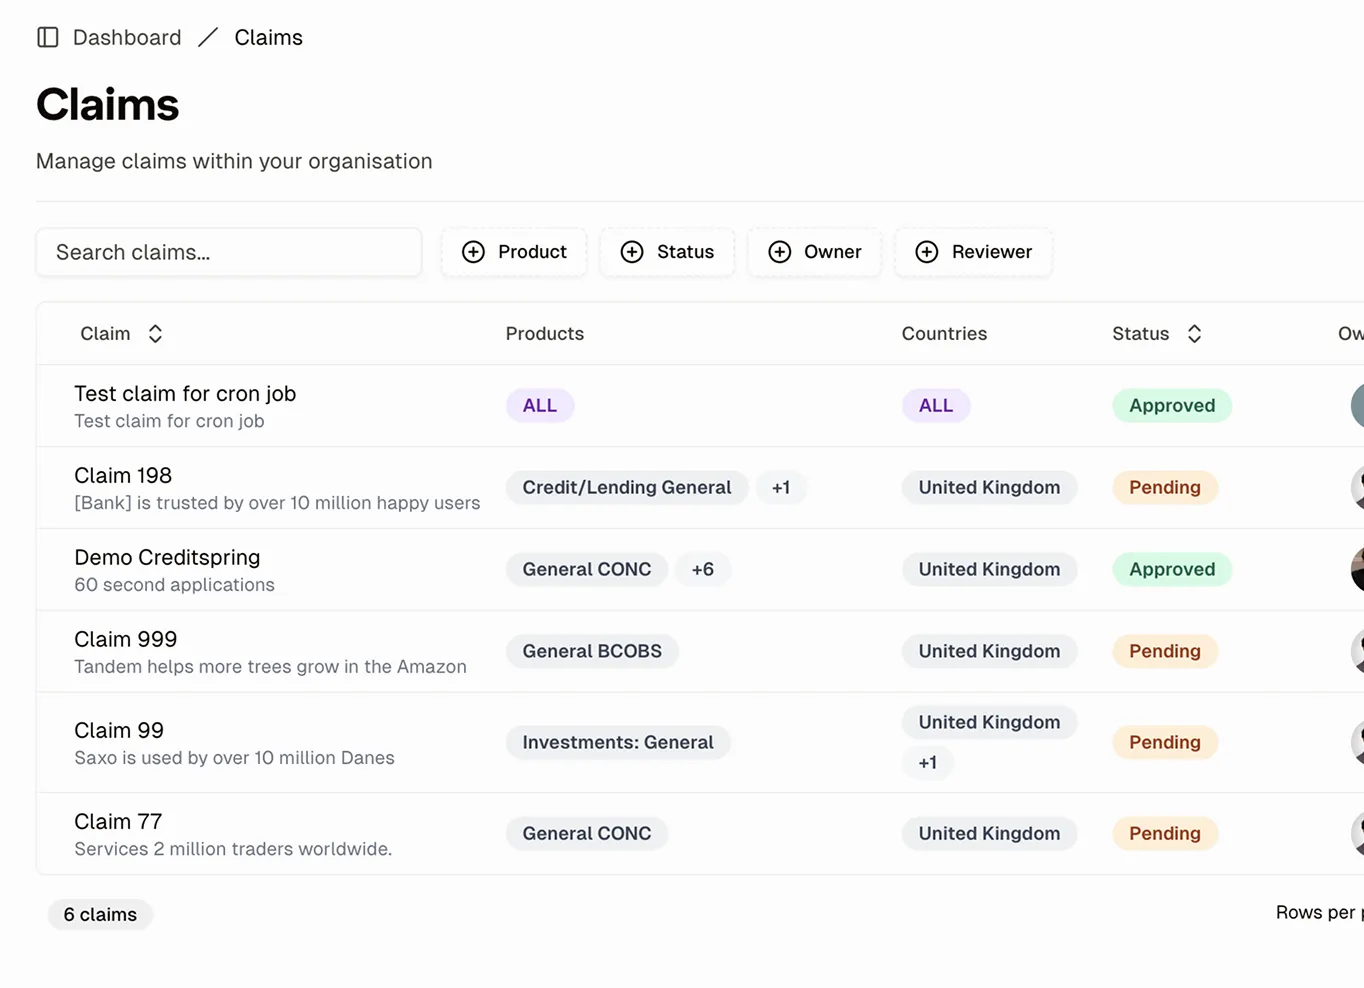This screenshot has width=1364, height=988.
Task: Click the plus icon on Reviewer filter
Action: click(x=927, y=252)
